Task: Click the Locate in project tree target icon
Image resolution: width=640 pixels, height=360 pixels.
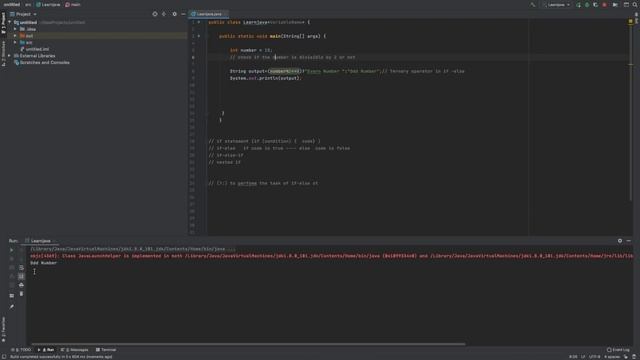Action: pyautogui.click(x=155, y=14)
